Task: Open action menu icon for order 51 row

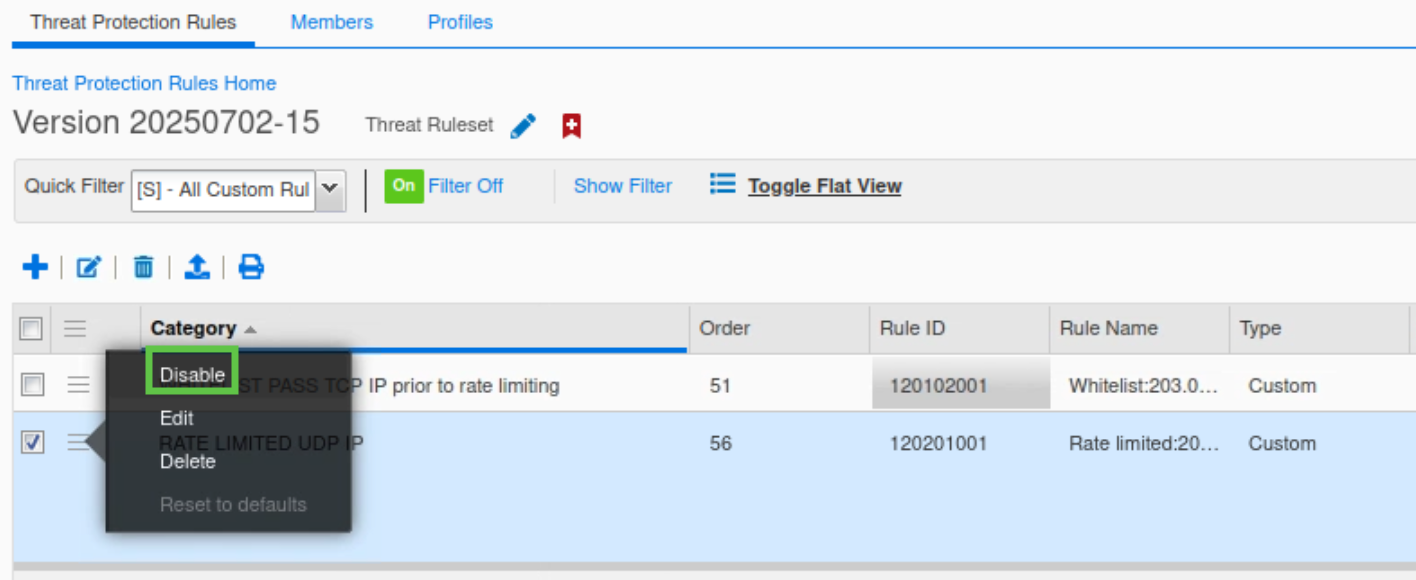Action: (78, 385)
